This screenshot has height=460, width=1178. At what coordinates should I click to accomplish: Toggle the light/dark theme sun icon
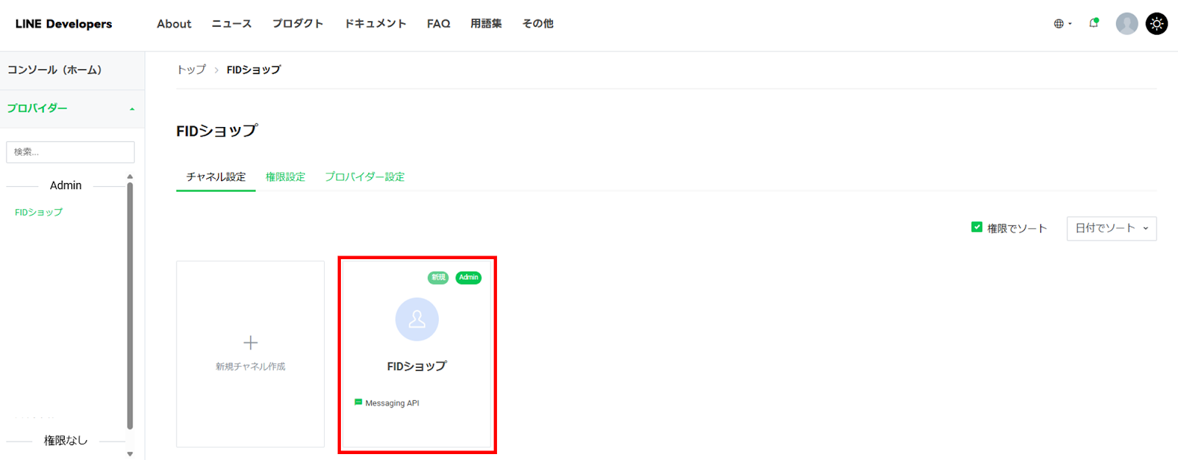[x=1157, y=24]
